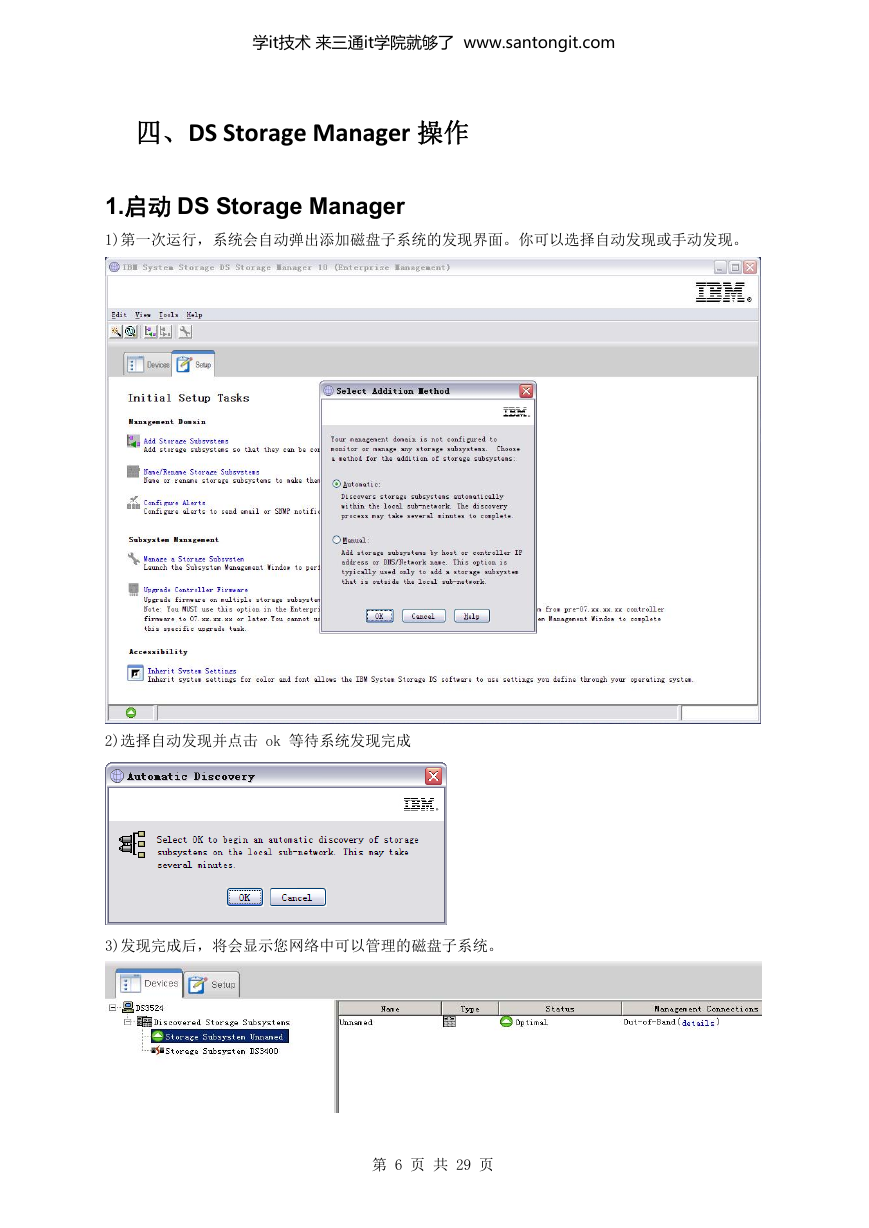Open the Manage a Storage Subsystem link
This screenshot has width=869, height=1228.
pyautogui.click(x=194, y=559)
